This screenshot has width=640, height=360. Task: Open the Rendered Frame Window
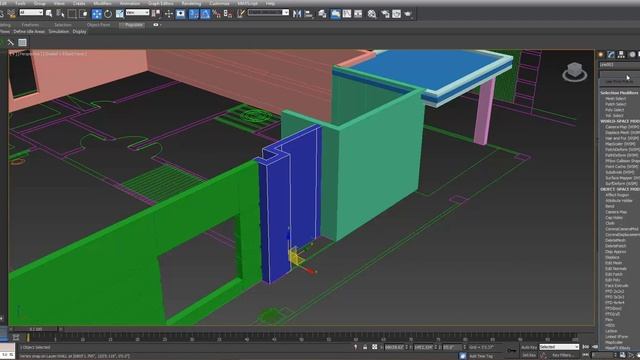[396, 14]
